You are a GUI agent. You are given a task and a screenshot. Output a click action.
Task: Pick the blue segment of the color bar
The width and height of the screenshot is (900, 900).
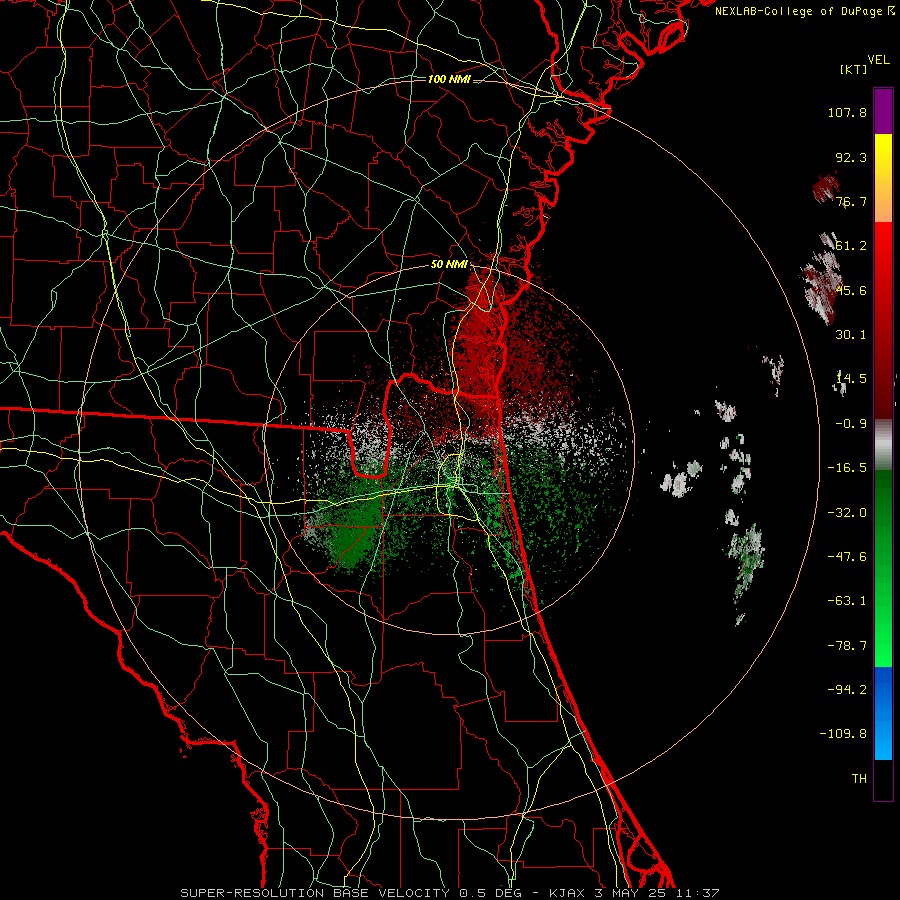[883, 713]
